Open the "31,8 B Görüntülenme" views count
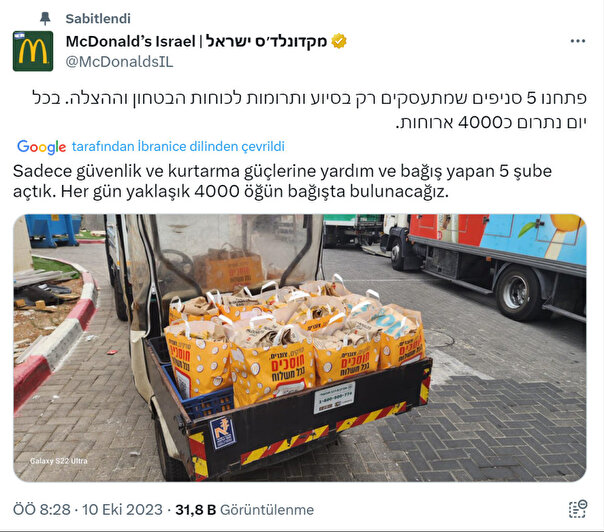Image resolution: width=604 pixels, height=532 pixels. (x=245, y=510)
